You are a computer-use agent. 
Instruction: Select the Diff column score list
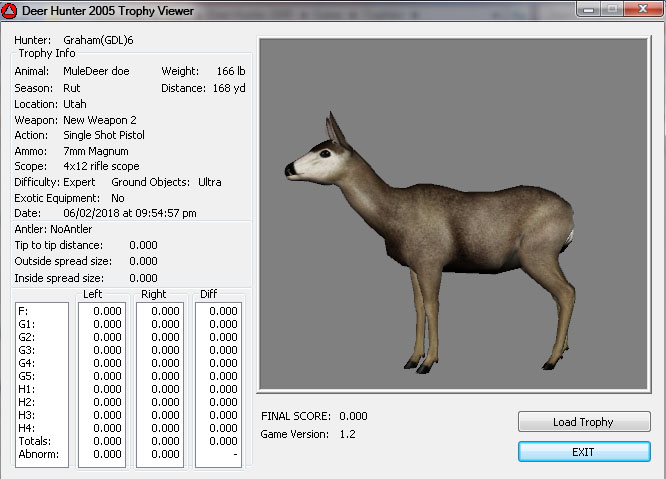tap(218, 384)
